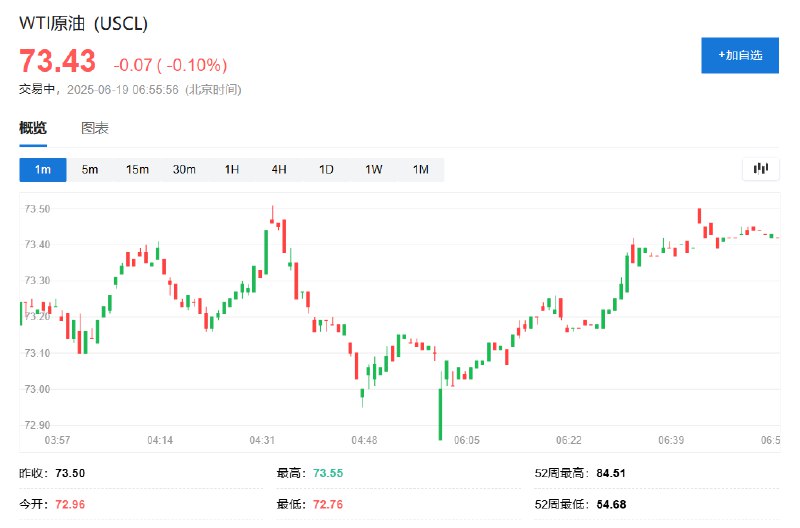The image size is (800, 528).
Task: Click the 06:05 time axis label
Action: (467, 440)
